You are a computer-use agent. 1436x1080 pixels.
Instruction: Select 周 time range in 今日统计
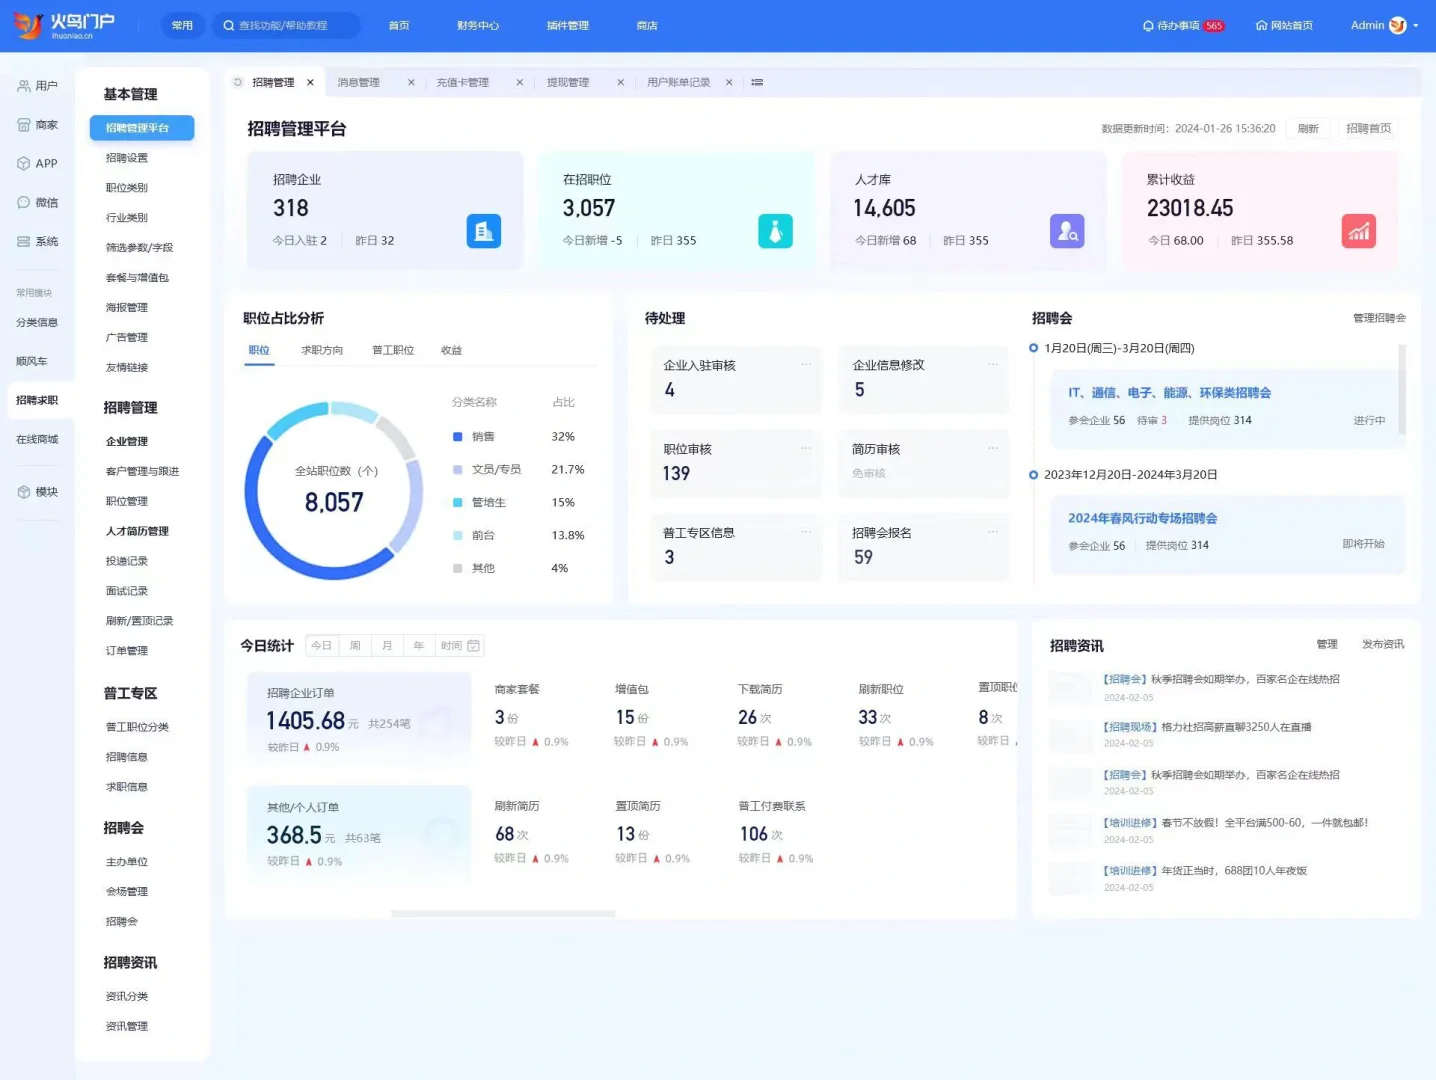pyautogui.click(x=355, y=646)
